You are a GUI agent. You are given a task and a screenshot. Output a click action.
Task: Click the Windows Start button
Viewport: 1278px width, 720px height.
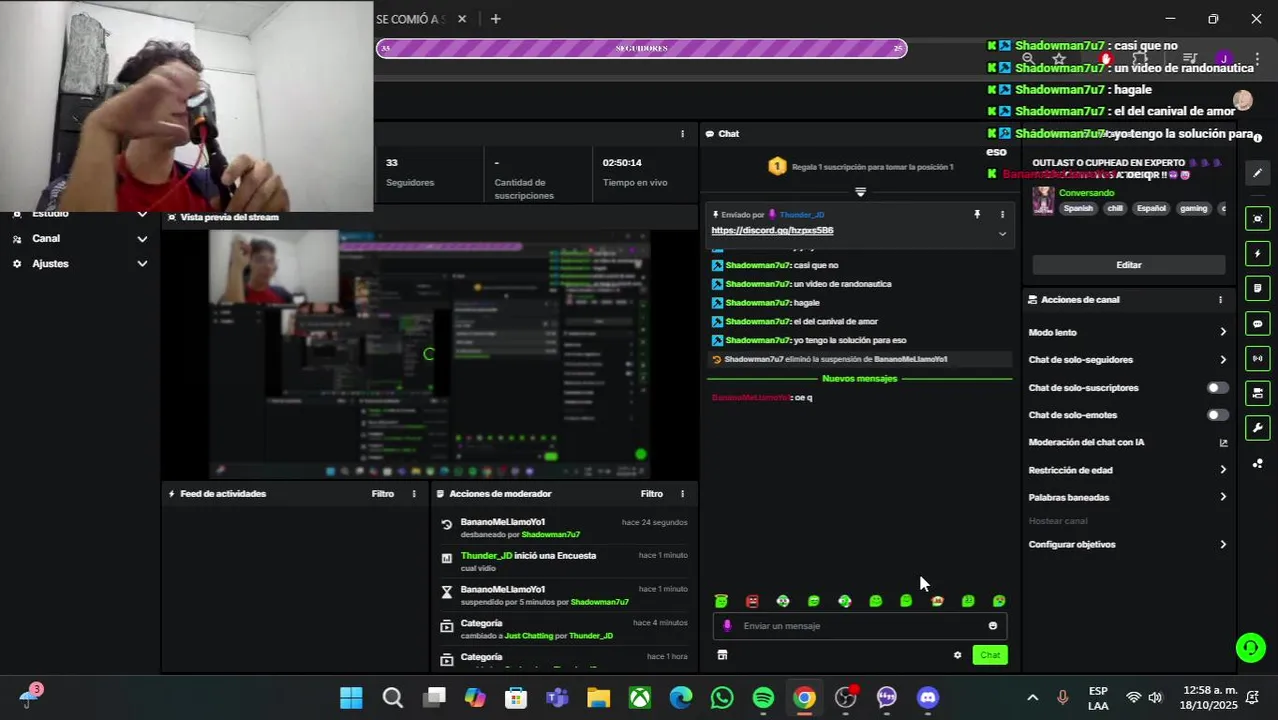tap(351, 698)
